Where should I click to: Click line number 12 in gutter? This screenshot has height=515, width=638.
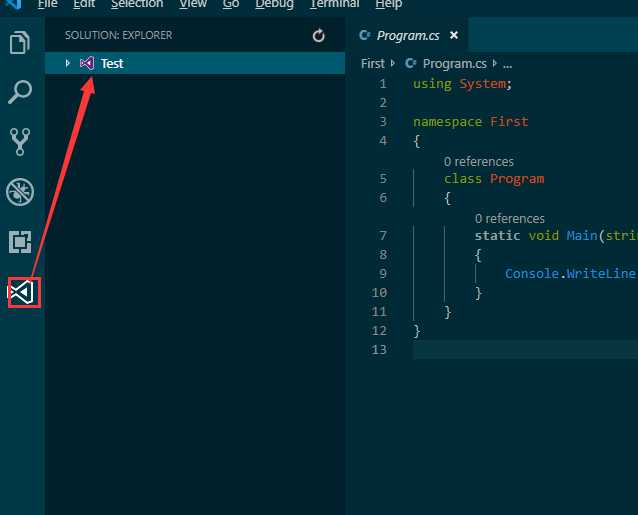pyautogui.click(x=379, y=330)
